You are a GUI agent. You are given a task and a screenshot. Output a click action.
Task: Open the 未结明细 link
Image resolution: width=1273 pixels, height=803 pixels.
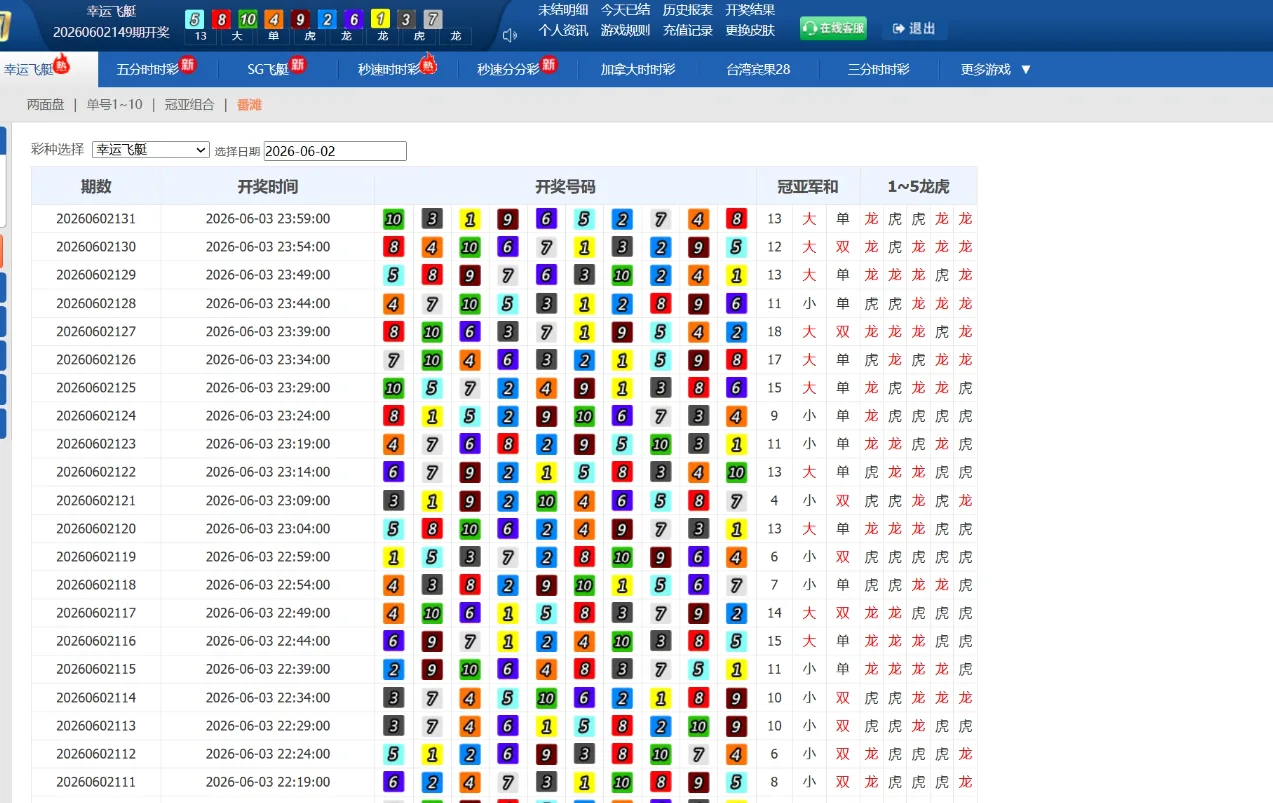(564, 10)
